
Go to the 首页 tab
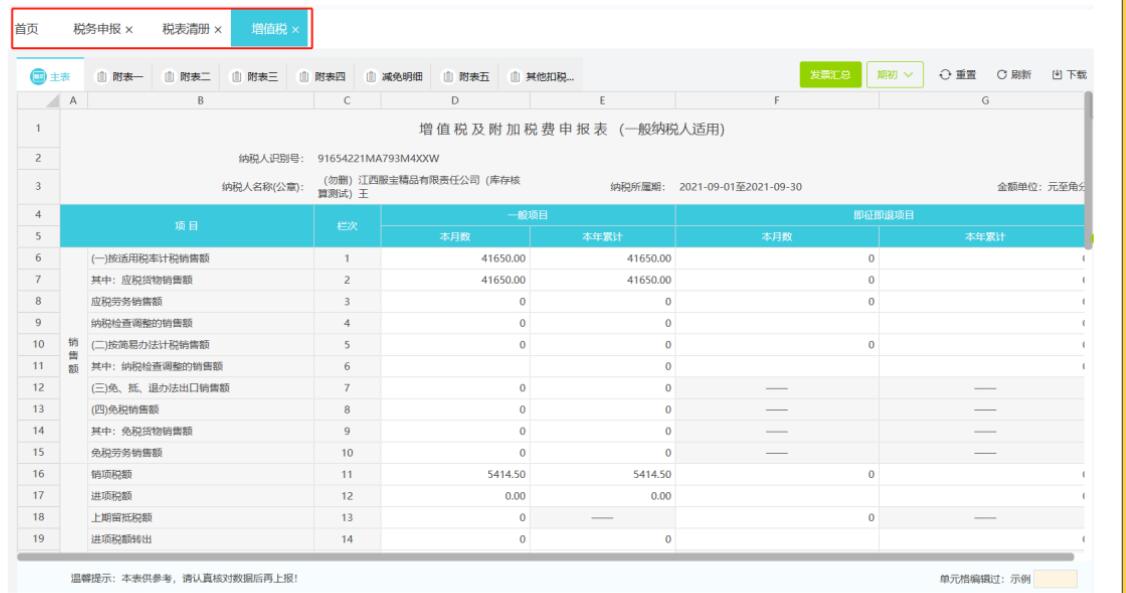[x=27, y=29]
